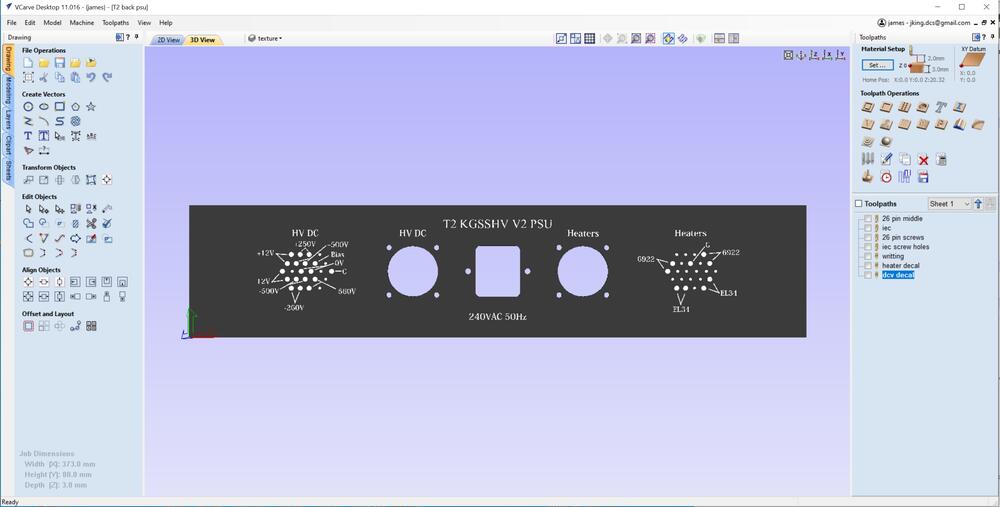Move toolpath up with the arrow button
The height and width of the screenshot is (507, 1000).
[x=979, y=204]
